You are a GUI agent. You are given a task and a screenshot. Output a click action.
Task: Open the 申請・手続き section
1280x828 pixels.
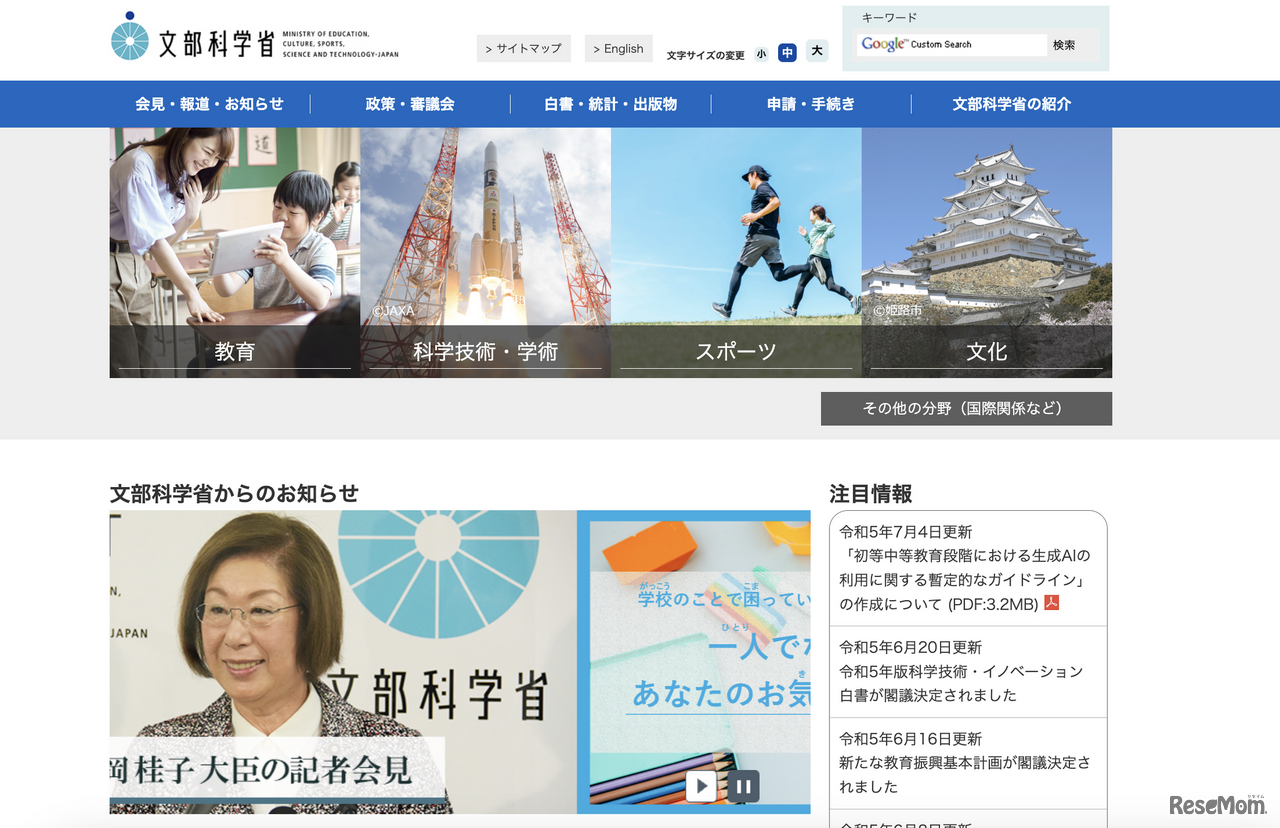pos(810,103)
